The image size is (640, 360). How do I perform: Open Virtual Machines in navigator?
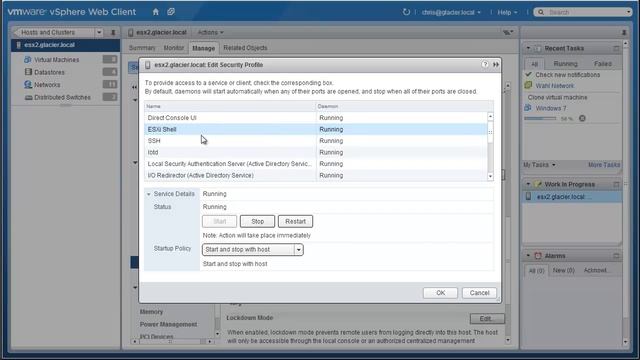pyautogui.click(x=56, y=60)
